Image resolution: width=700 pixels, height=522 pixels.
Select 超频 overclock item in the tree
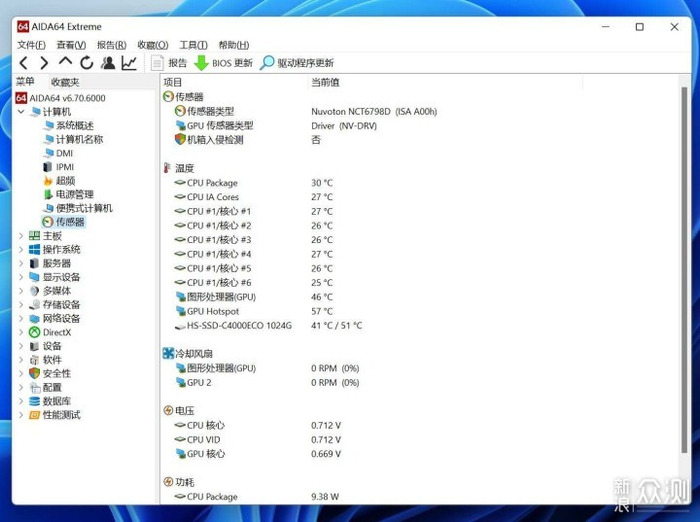59,181
